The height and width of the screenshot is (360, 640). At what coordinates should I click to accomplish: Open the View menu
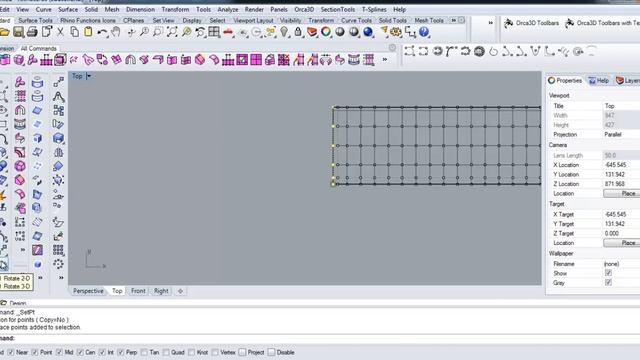pos(22,9)
